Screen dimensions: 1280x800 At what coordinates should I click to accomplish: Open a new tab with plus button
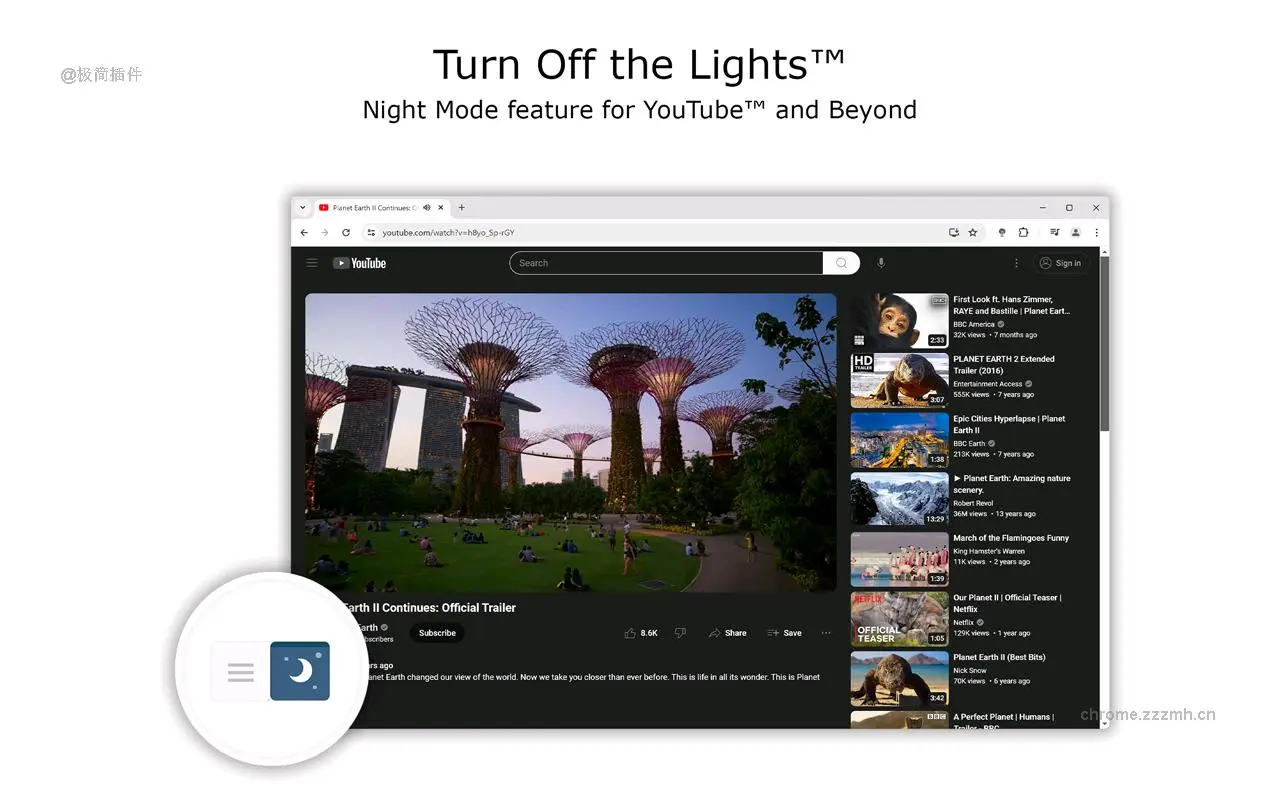click(461, 208)
